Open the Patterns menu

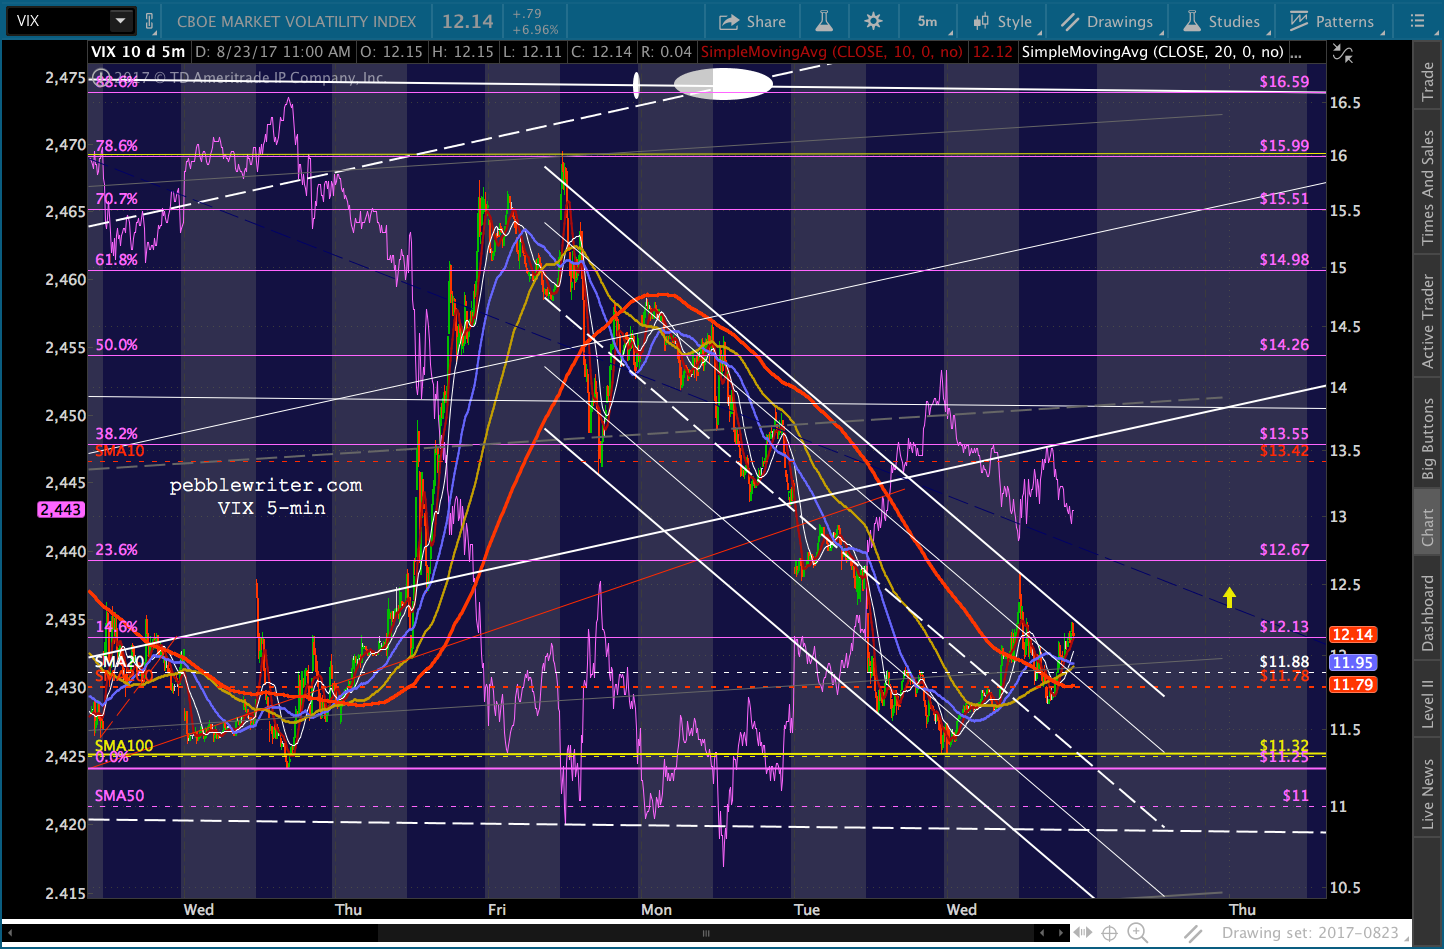1332,21
